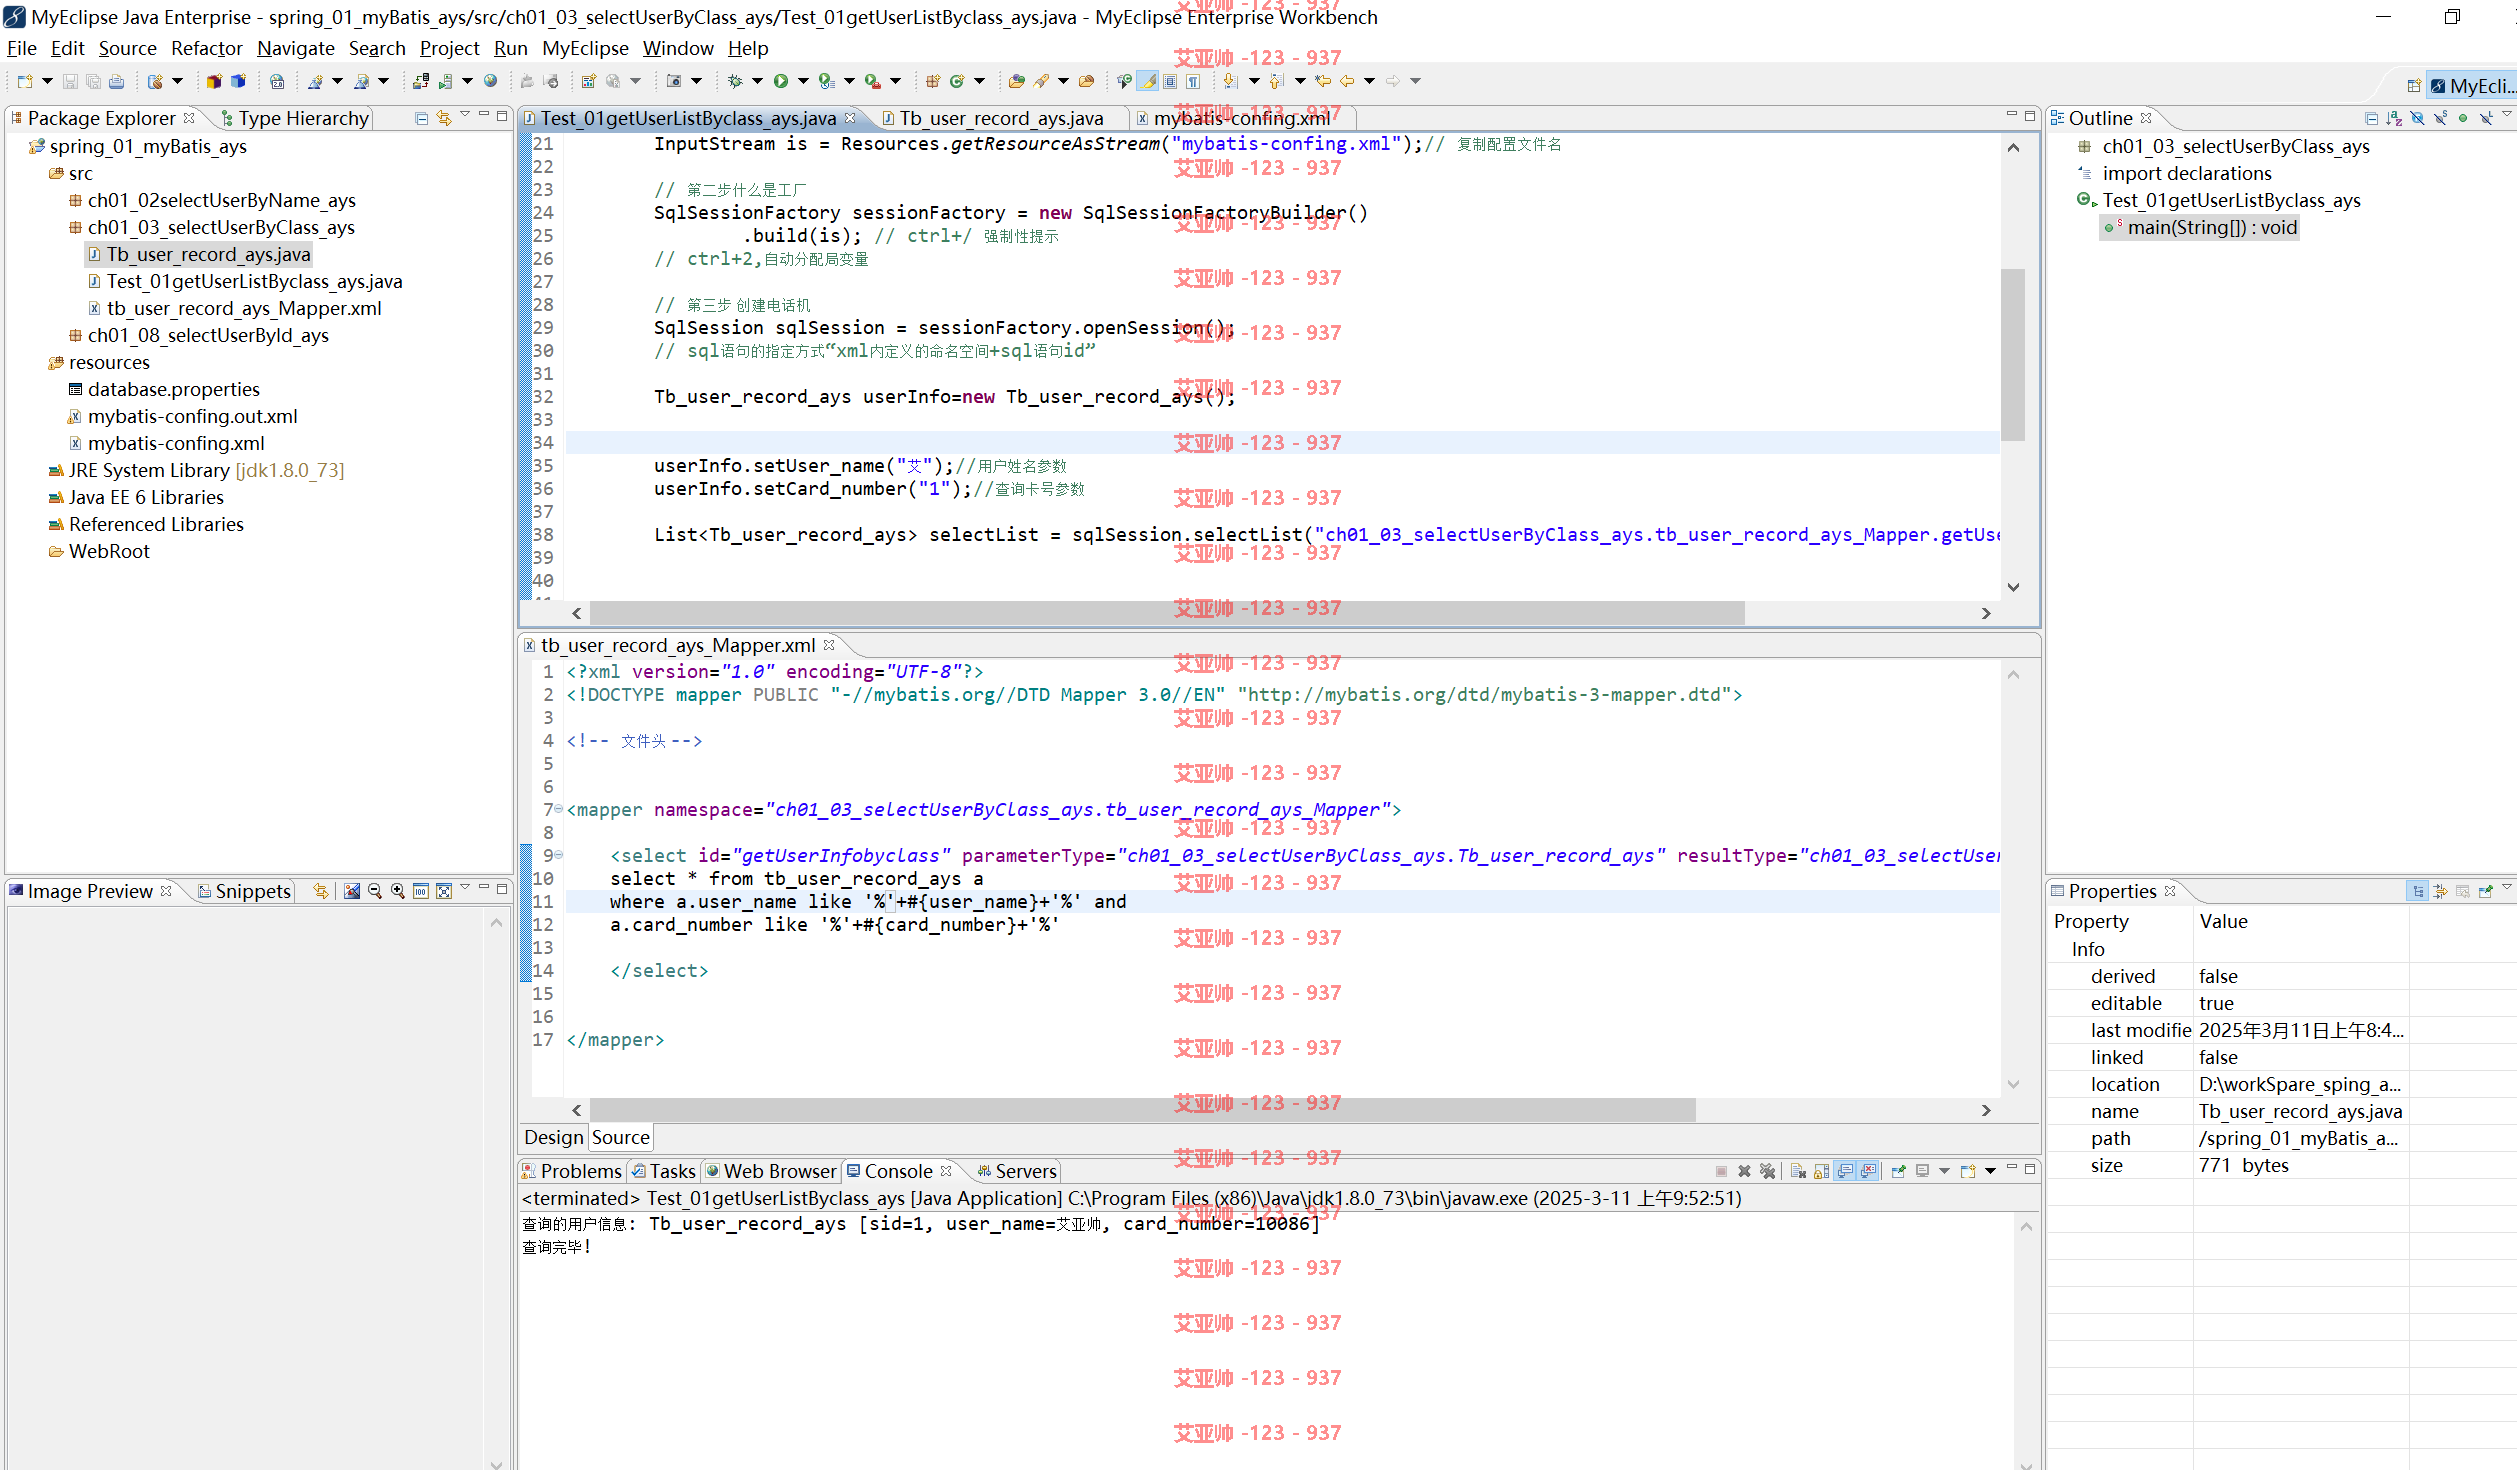
Task: Collapse the mapper element fold on line 7
Action: tap(559, 809)
